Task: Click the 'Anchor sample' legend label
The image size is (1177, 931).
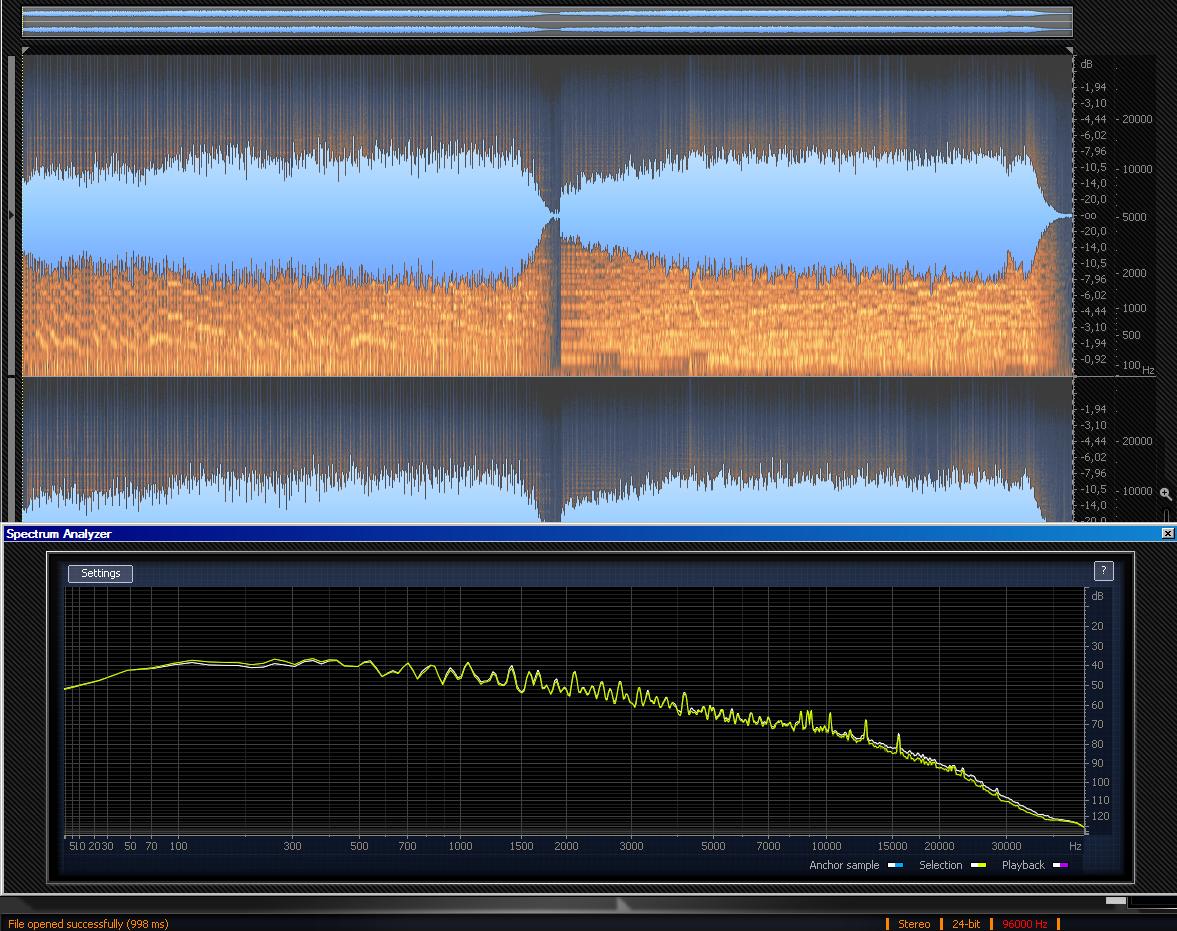Action: tap(844, 865)
